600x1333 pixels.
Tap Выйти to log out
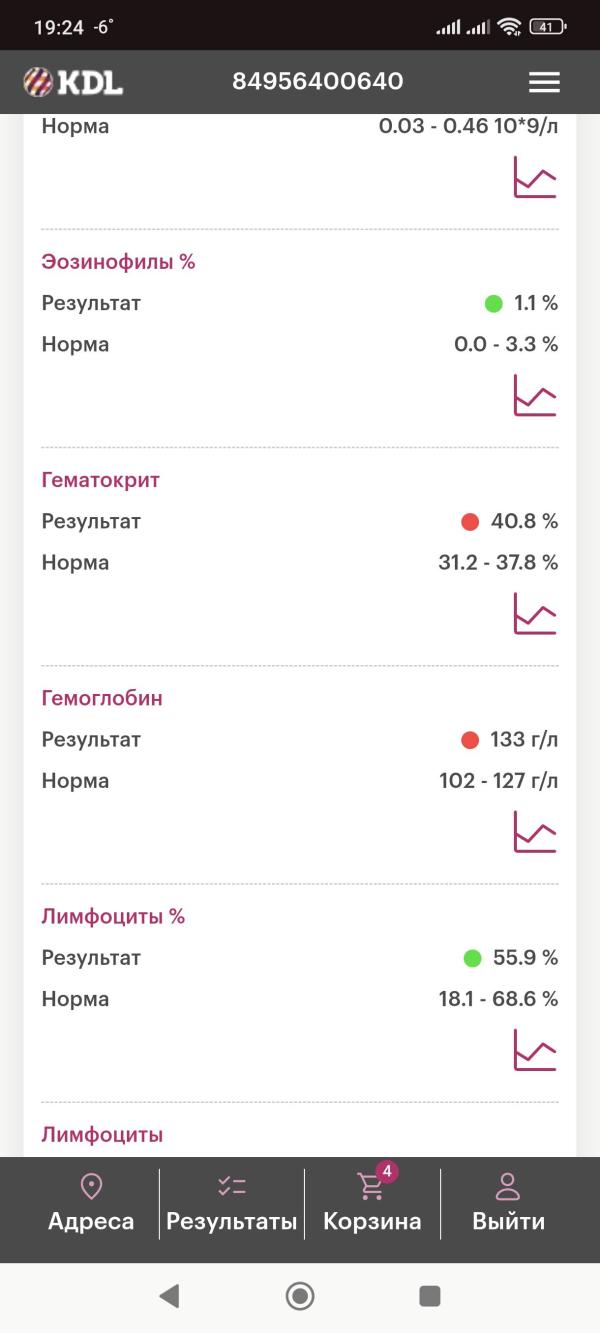(508, 1203)
